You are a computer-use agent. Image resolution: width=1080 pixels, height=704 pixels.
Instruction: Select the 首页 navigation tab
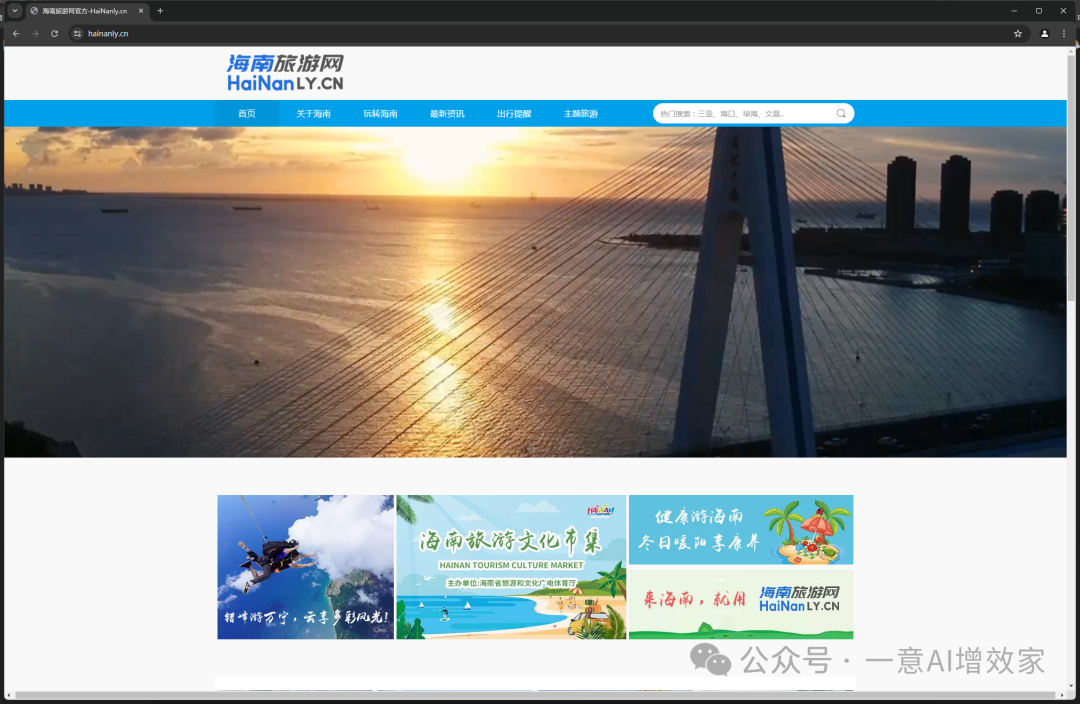click(x=246, y=114)
